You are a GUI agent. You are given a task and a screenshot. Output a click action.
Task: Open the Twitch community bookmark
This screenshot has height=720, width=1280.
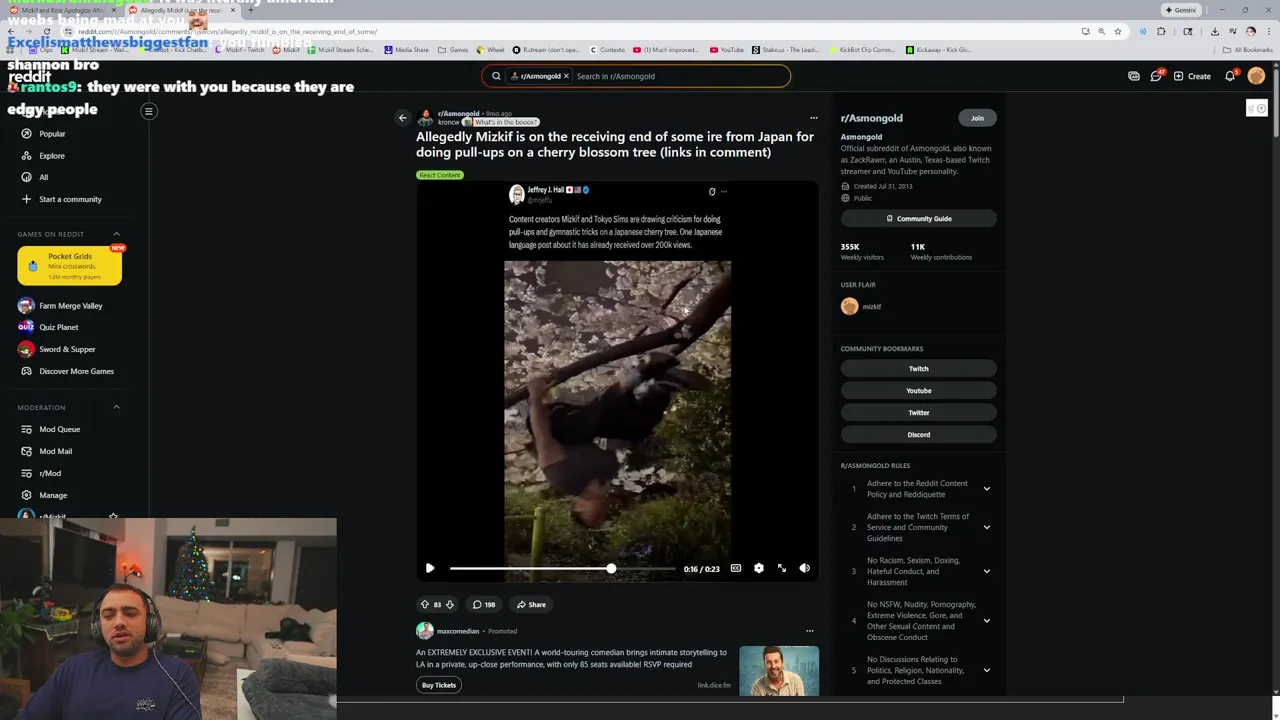tap(918, 368)
